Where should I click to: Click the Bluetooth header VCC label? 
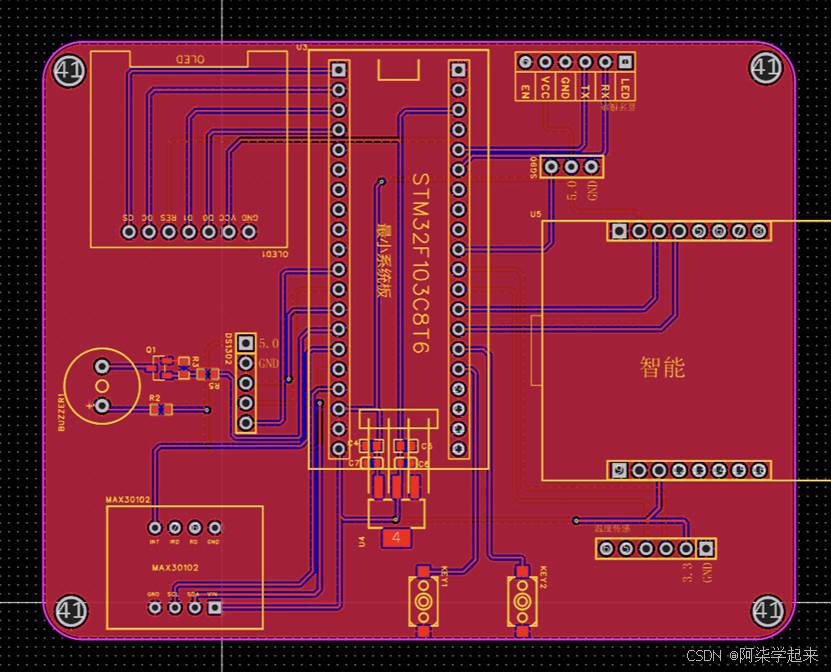[545, 86]
